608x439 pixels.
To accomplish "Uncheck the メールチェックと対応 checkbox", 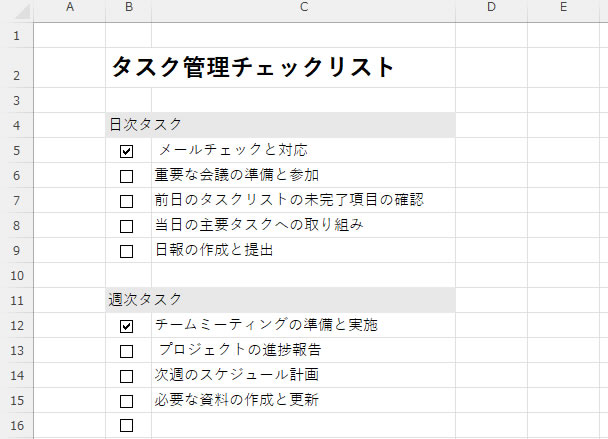I will click(126, 152).
